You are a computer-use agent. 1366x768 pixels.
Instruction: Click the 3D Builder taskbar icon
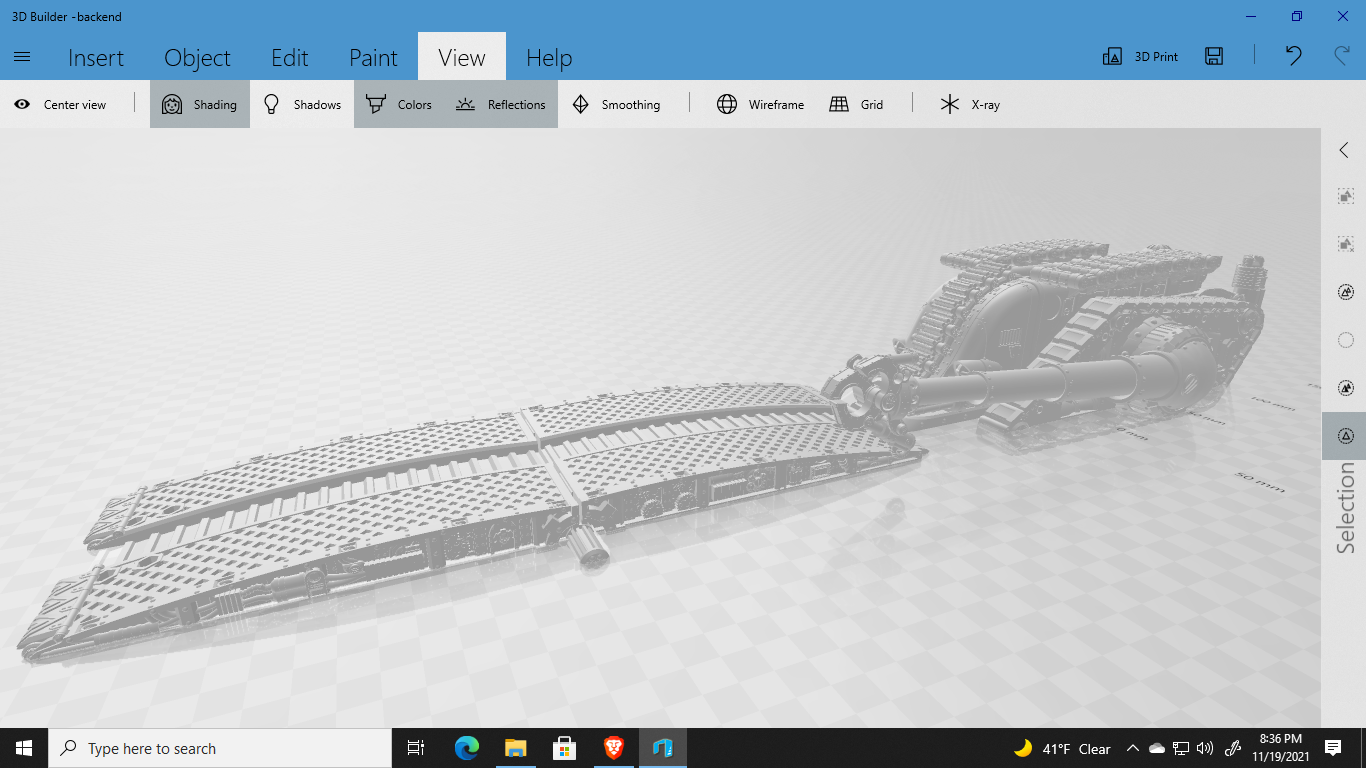point(662,748)
